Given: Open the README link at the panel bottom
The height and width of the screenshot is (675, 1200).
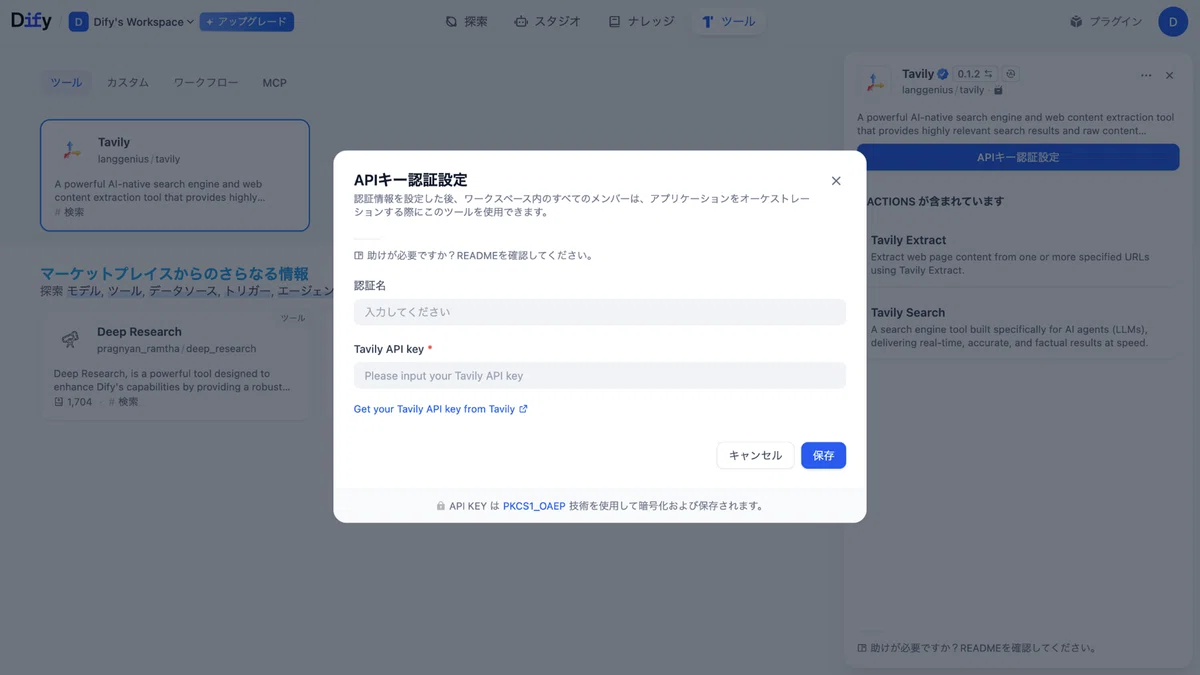Looking at the screenshot, I should [x=977, y=648].
